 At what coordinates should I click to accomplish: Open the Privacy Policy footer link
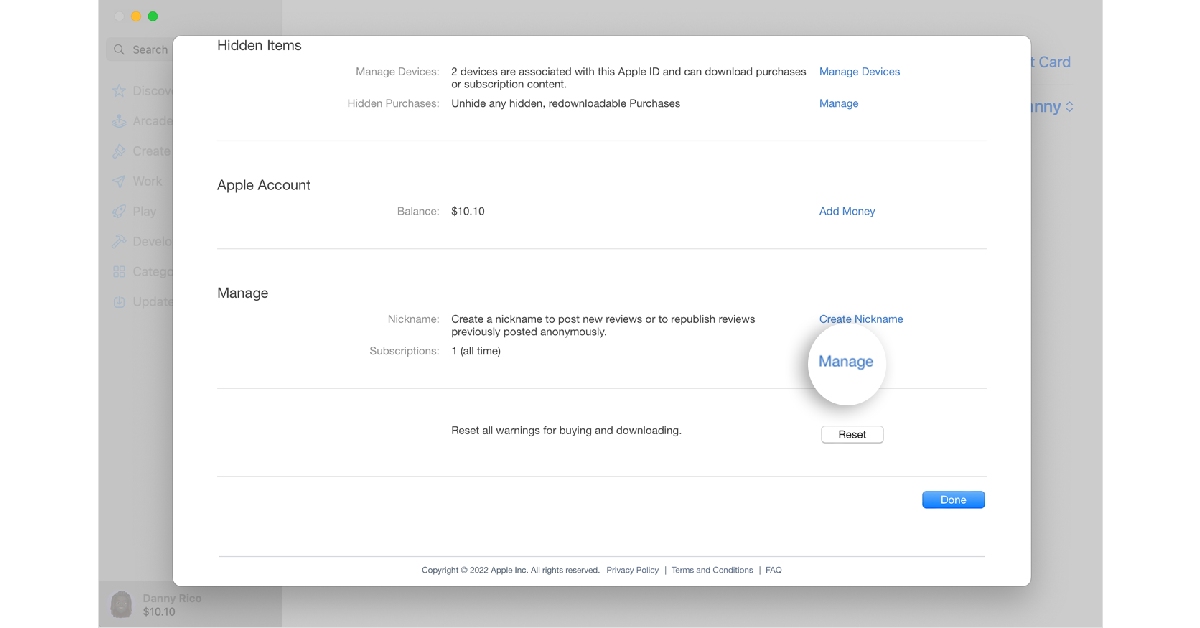[x=632, y=570]
